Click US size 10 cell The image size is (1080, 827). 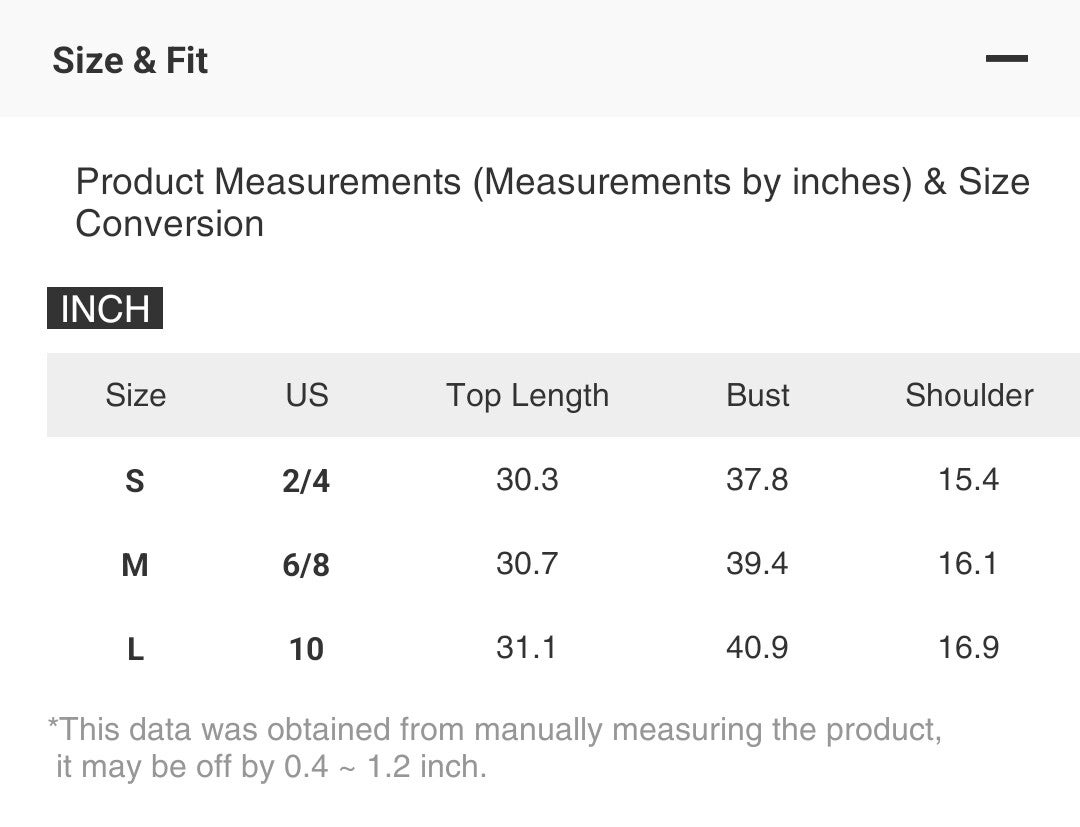click(x=306, y=649)
